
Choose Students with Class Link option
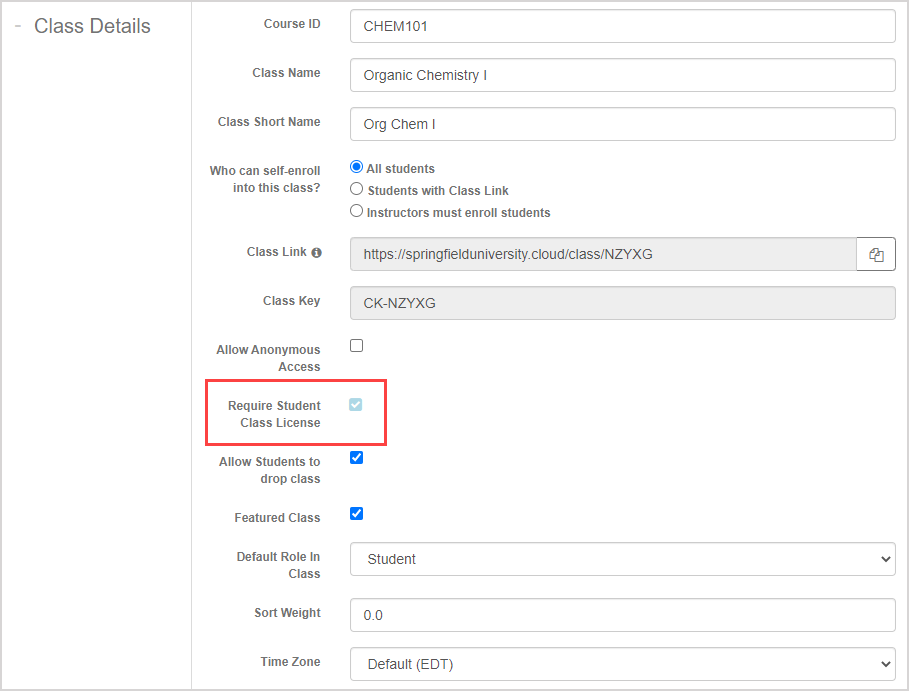pyautogui.click(x=357, y=190)
